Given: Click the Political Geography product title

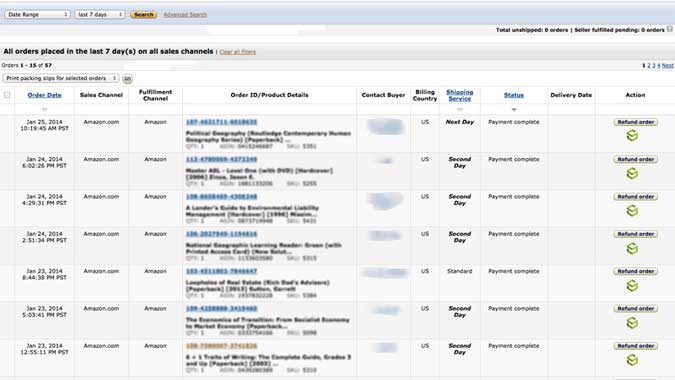Looking at the screenshot, I should (x=268, y=136).
